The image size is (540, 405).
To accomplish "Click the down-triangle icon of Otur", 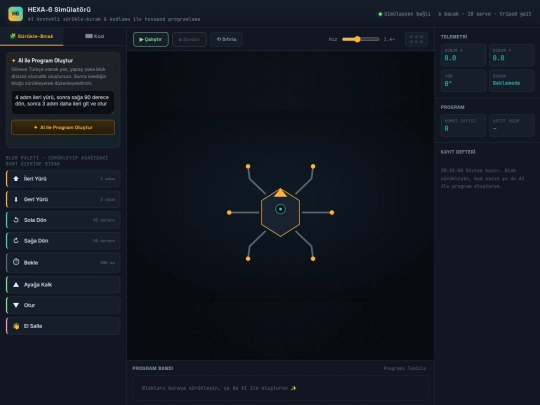I will point(16,305).
